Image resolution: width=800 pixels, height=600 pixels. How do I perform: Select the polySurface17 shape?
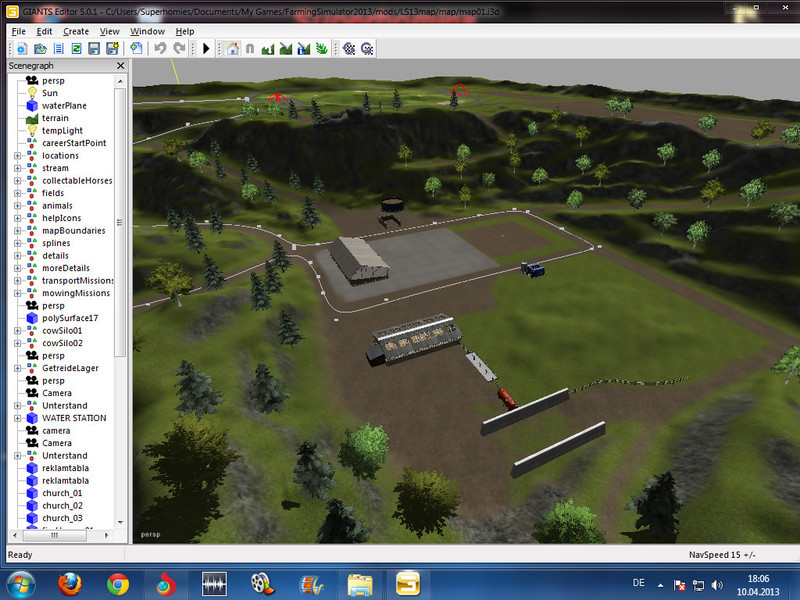pyautogui.click(x=70, y=318)
